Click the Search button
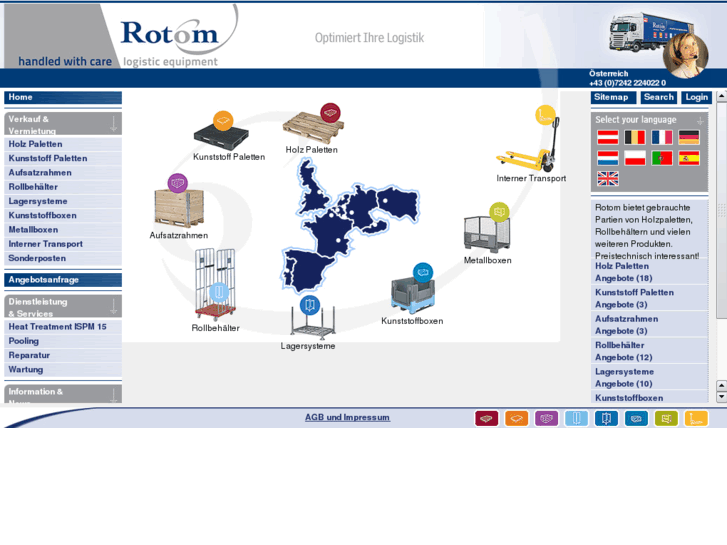 659,97
